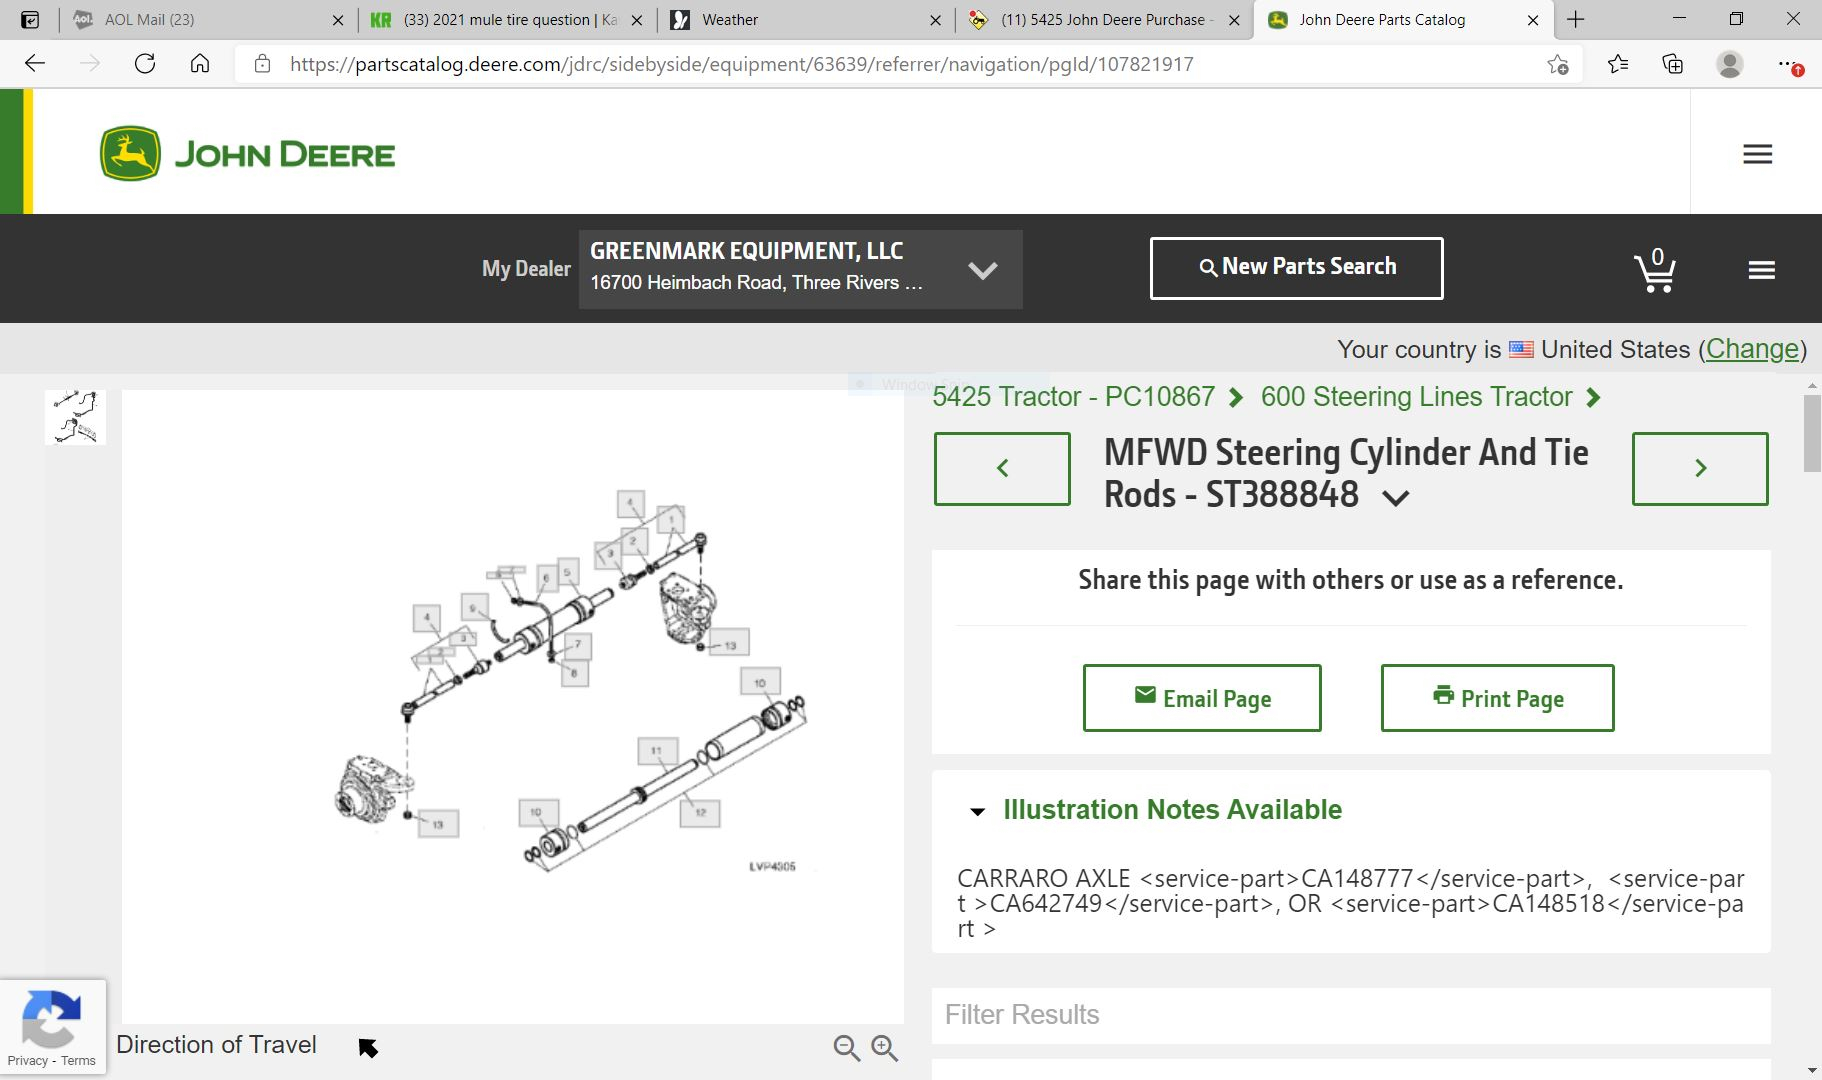Image resolution: width=1822 pixels, height=1080 pixels.
Task: Click part callout 12 in diagram
Action: click(x=700, y=812)
